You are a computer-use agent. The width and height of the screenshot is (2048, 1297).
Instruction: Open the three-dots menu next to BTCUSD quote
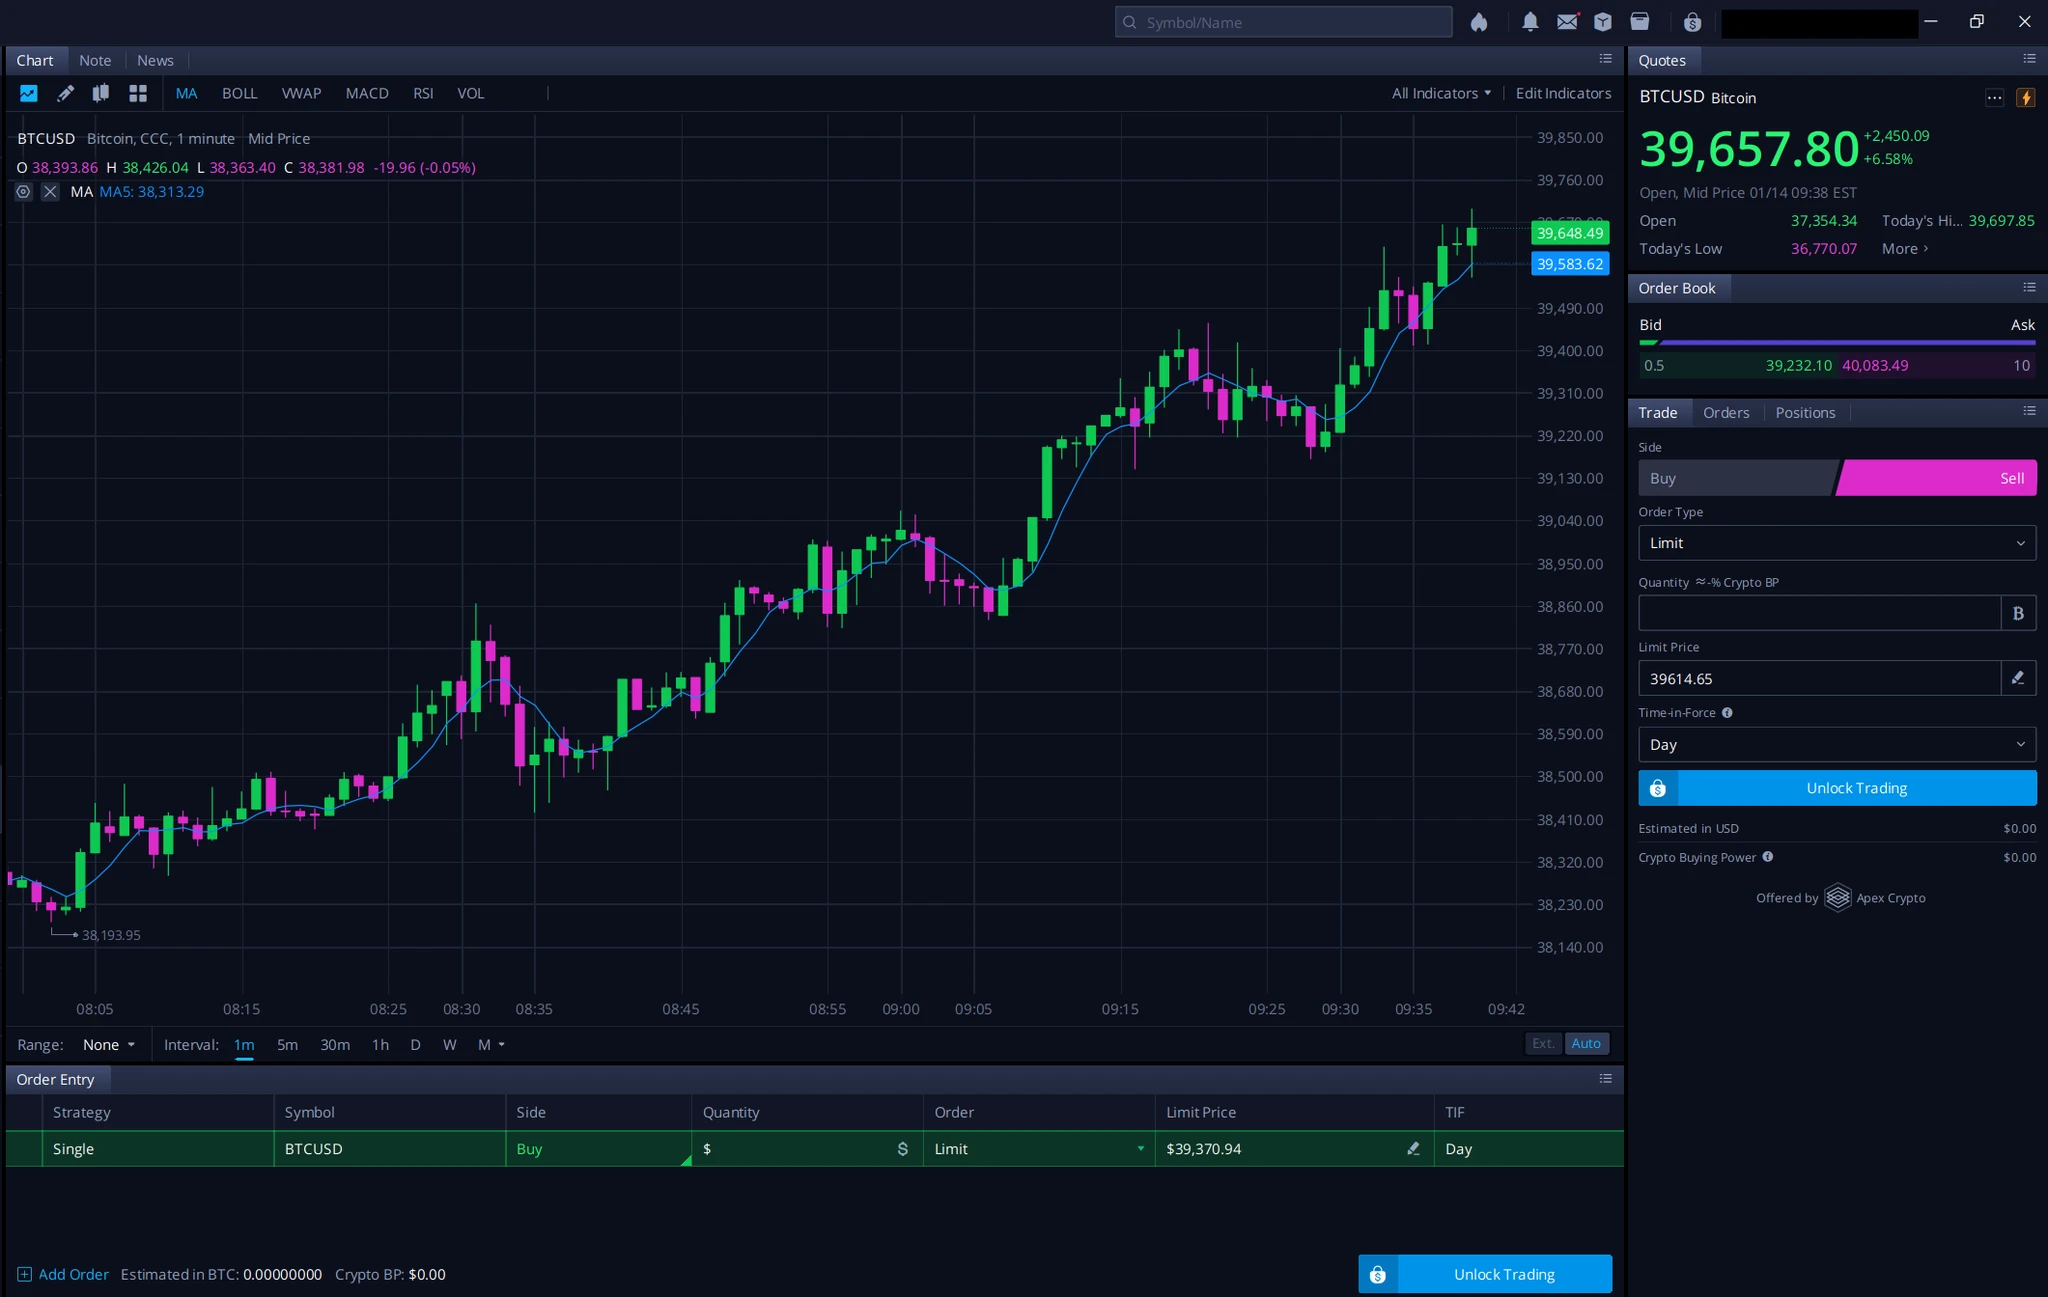click(1994, 97)
